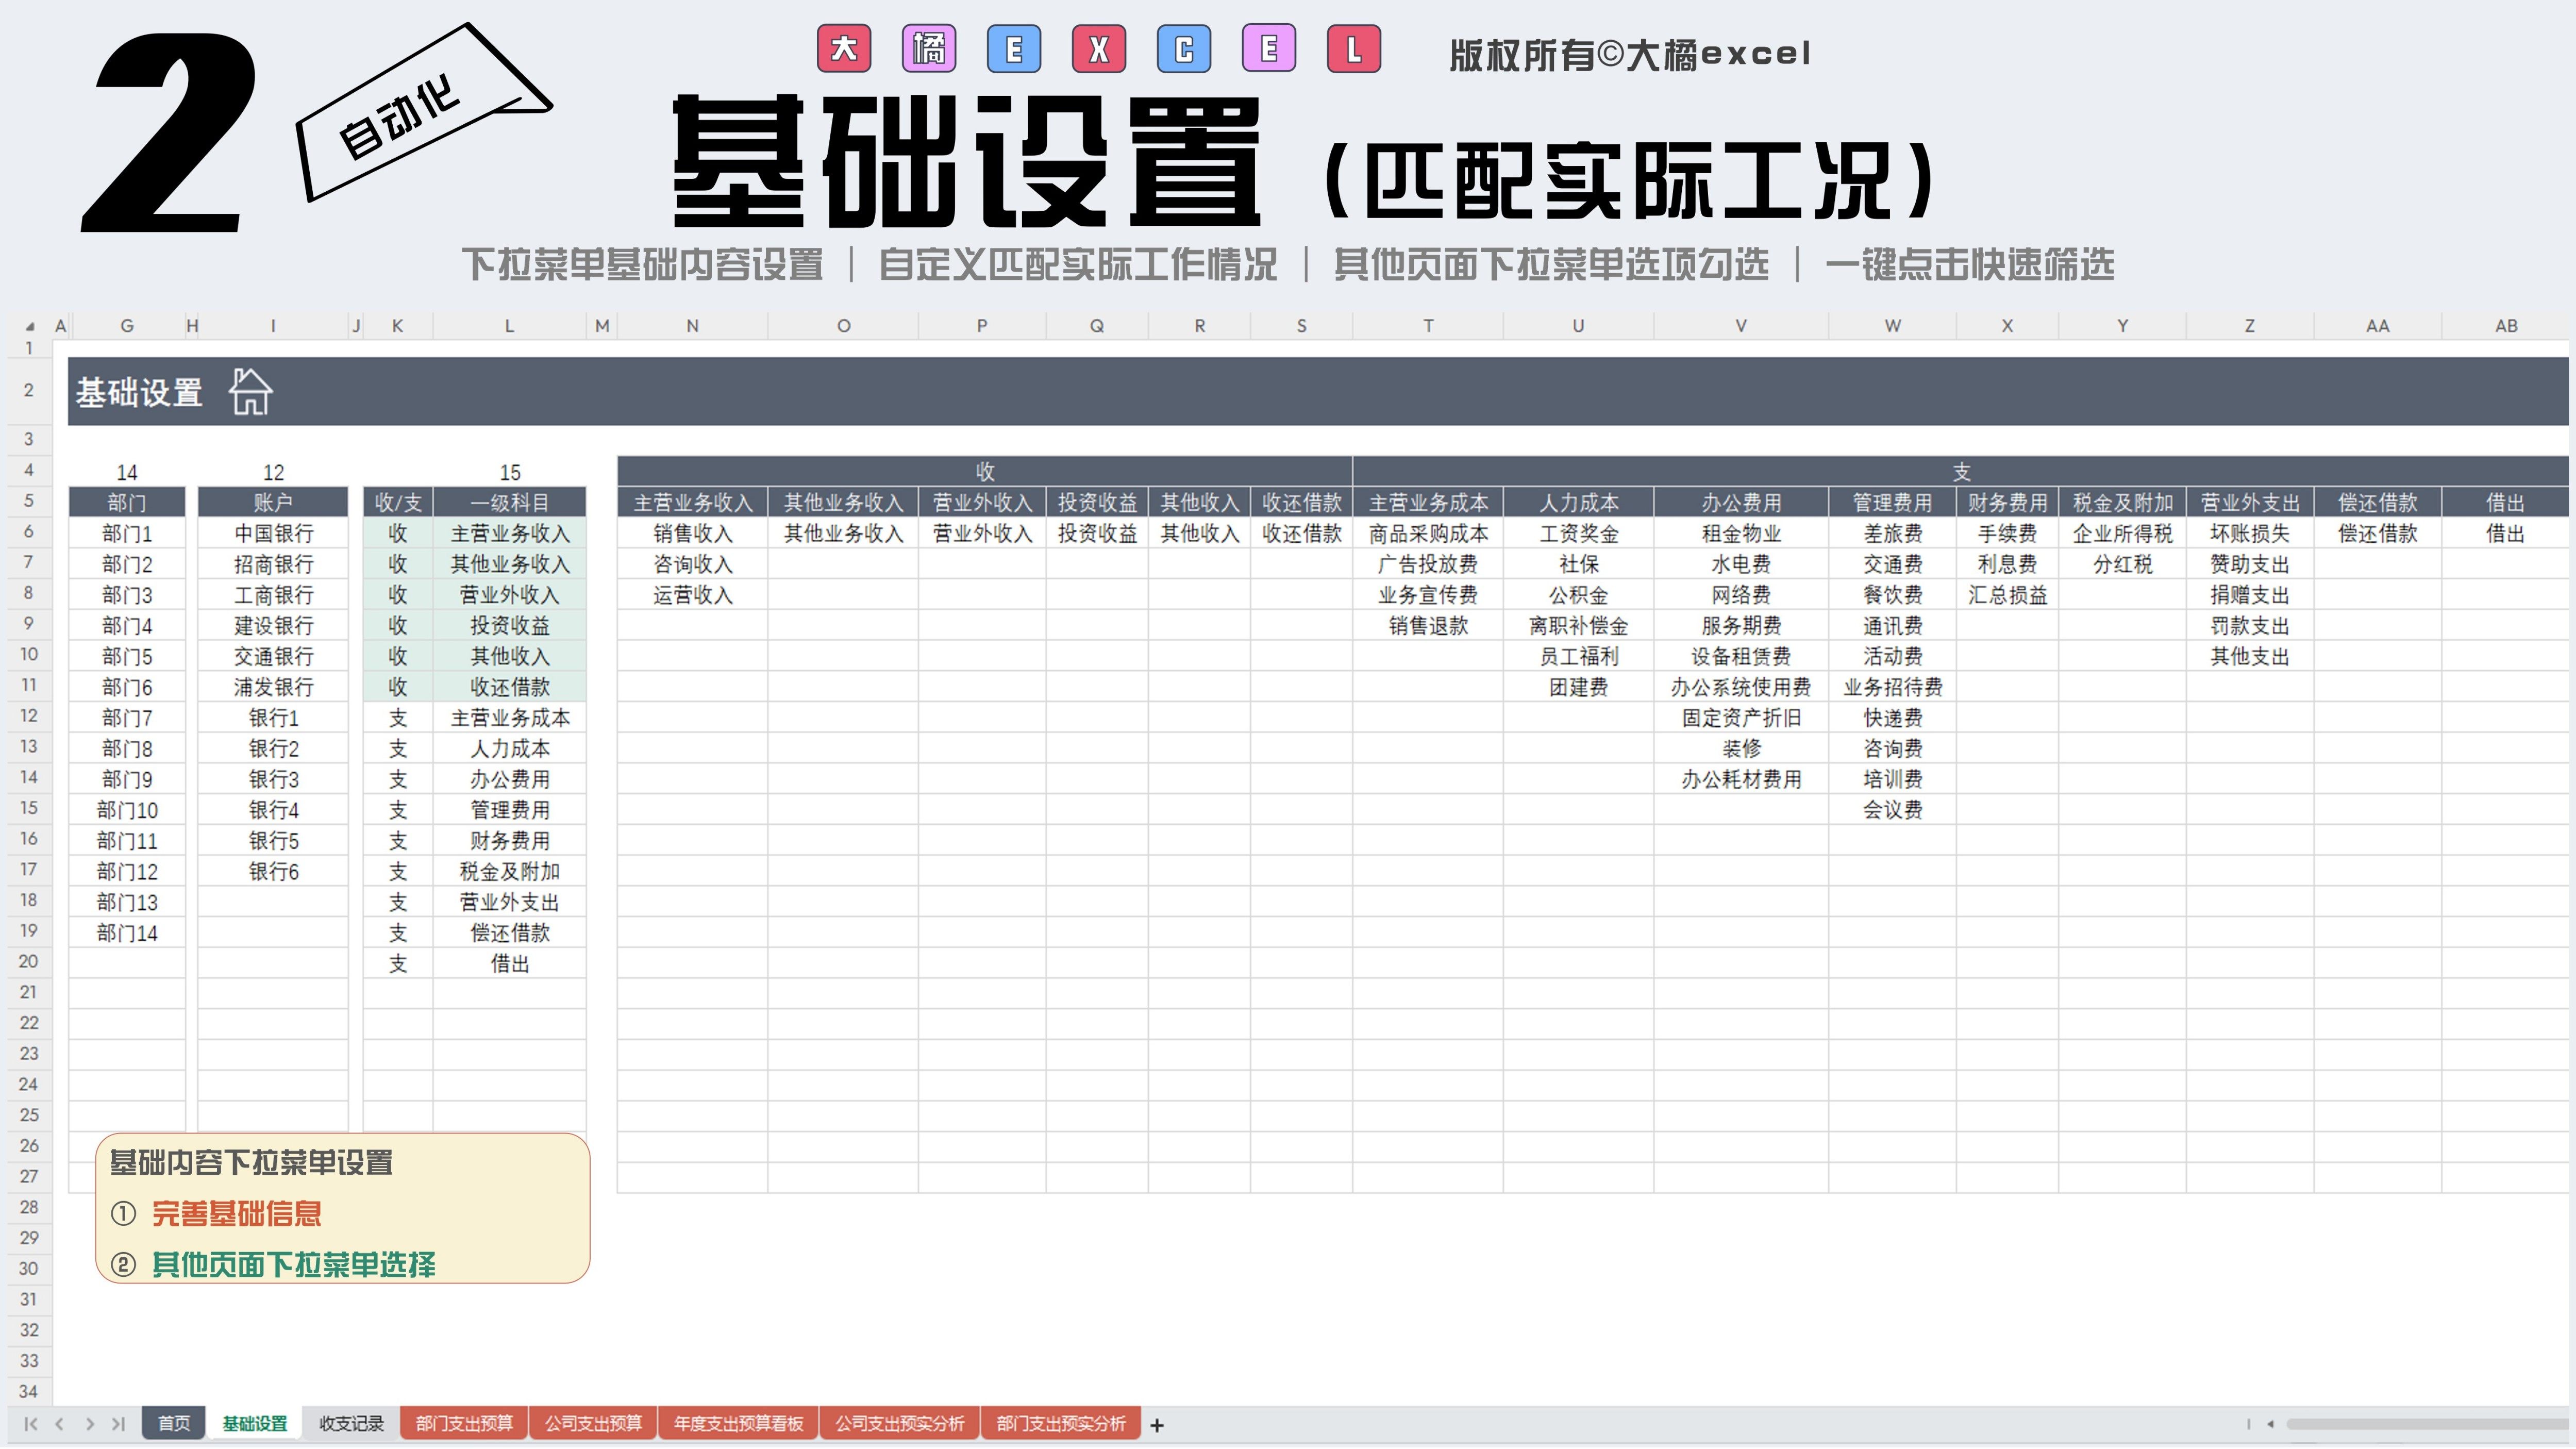This screenshot has width=2576, height=1449.
Task: Select the 中国银行 account cell
Action: pyautogui.click(x=273, y=533)
